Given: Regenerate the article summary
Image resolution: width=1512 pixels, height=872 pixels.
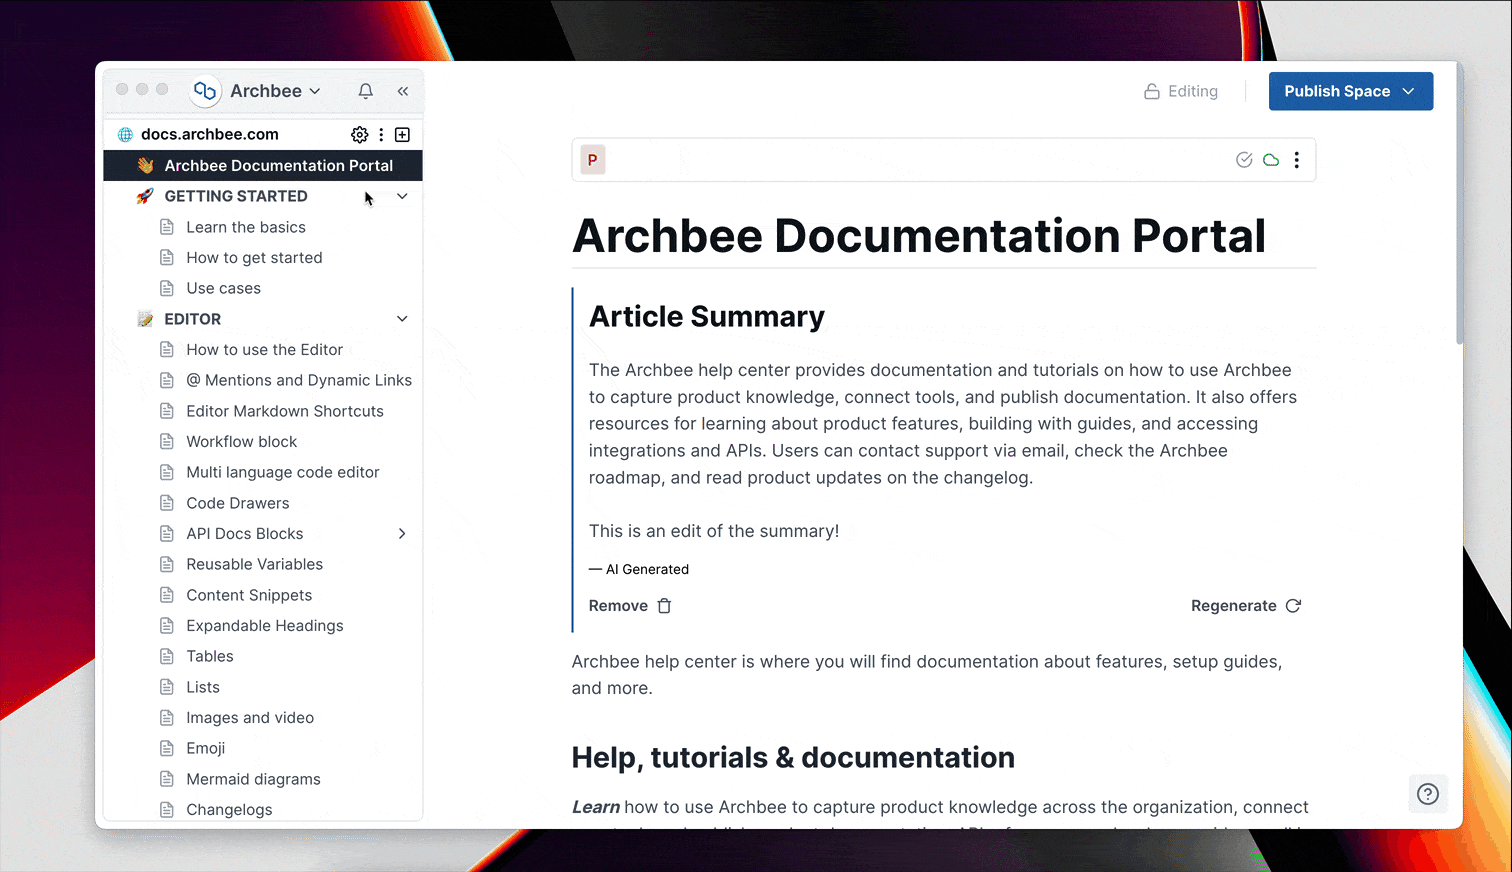Looking at the screenshot, I should [1246, 606].
